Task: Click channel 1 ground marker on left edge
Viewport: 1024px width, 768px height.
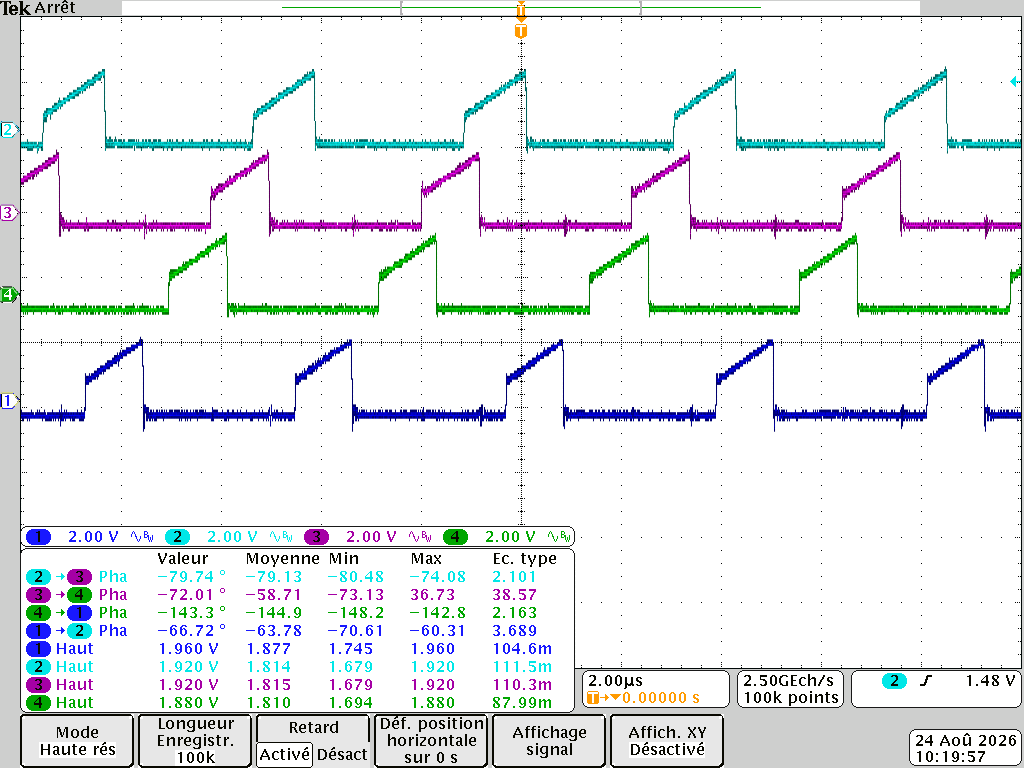Action: pyautogui.click(x=8, y=400)
